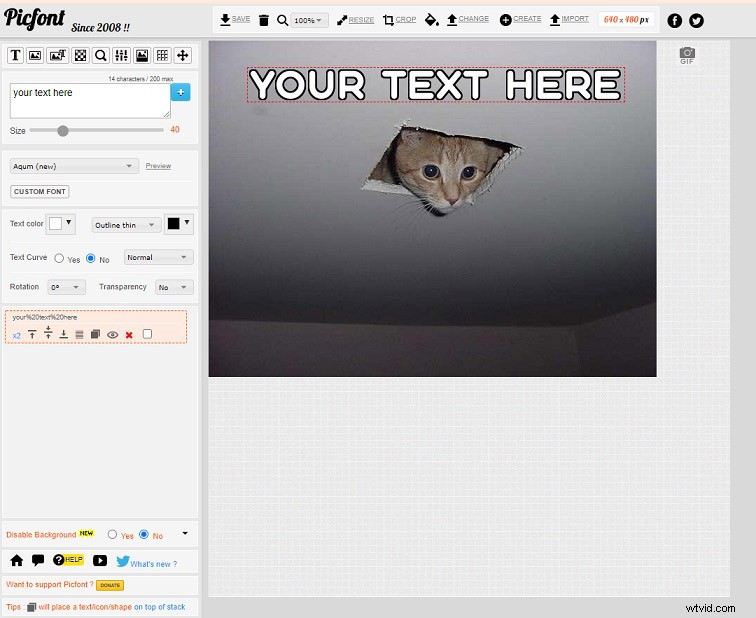Click the Size slider handle

pyautogui.click(x=63, y=131)
